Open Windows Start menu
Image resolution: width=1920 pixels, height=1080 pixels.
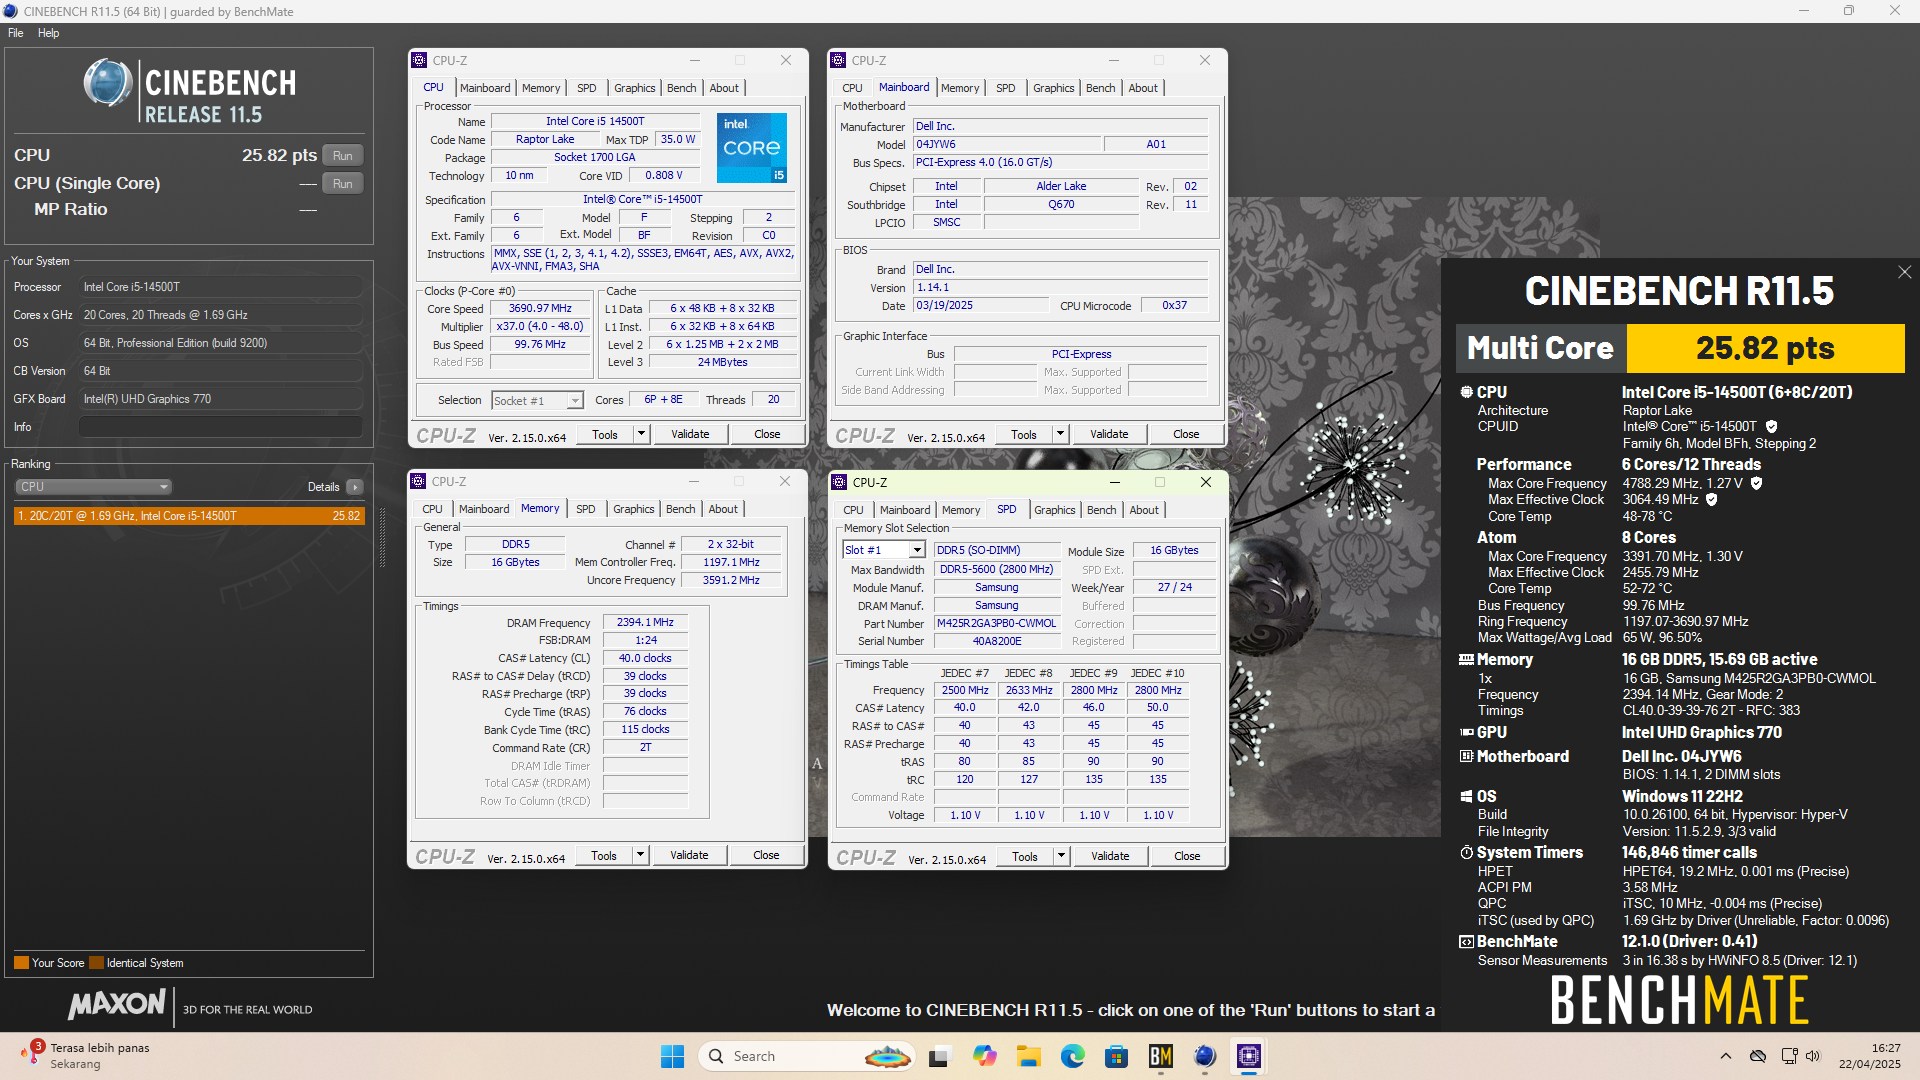(672, 1056)
